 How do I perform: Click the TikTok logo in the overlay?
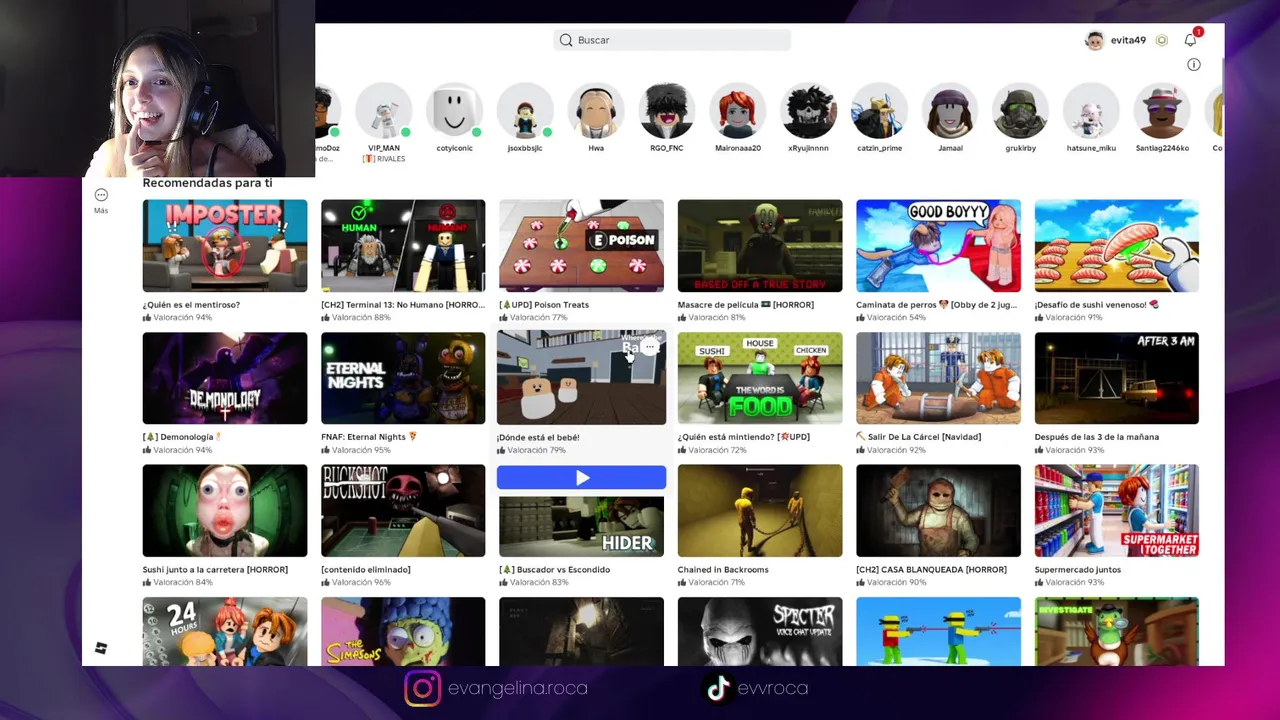coord(717,688)
